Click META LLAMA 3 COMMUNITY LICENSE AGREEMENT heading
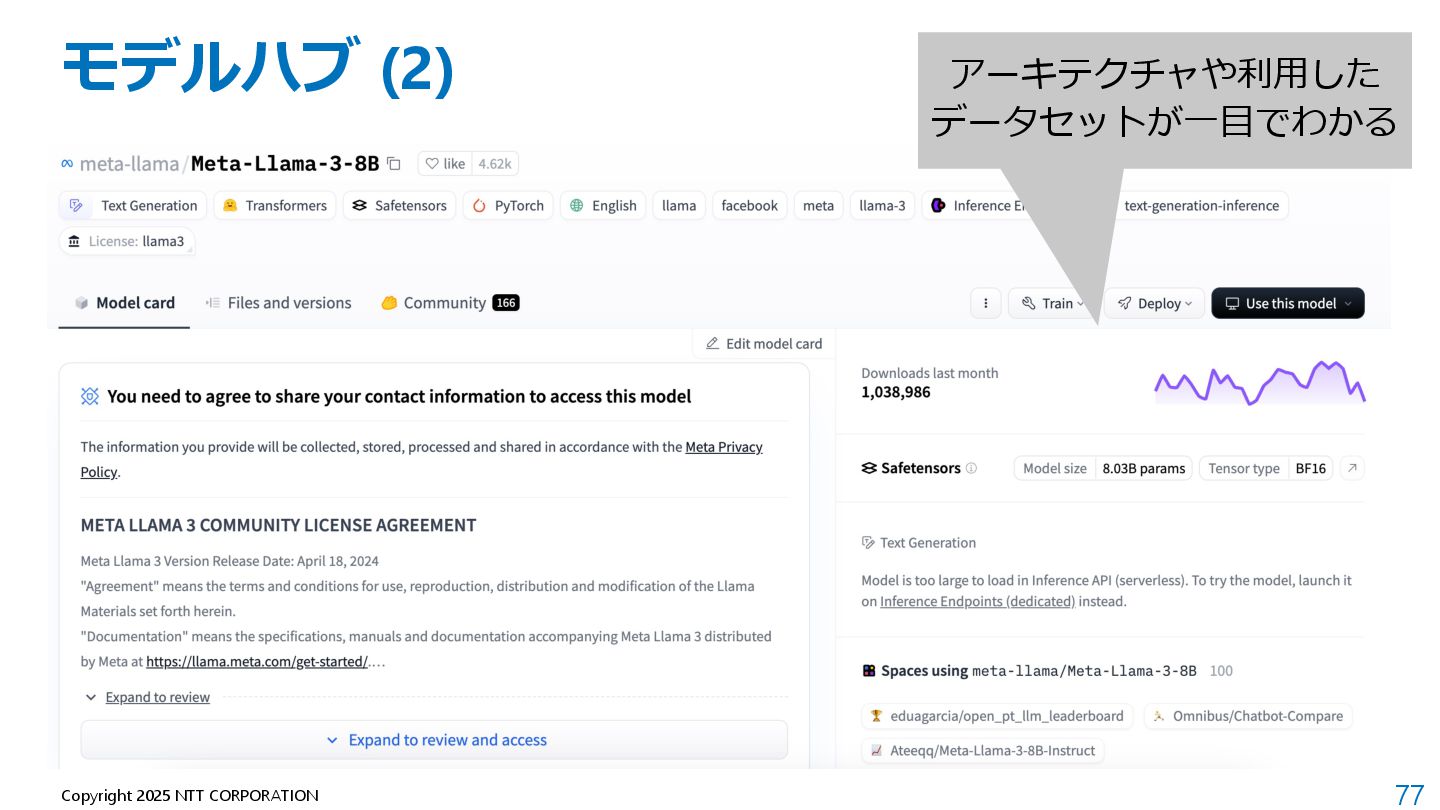 pyautogui.click(x=278, y=525)
